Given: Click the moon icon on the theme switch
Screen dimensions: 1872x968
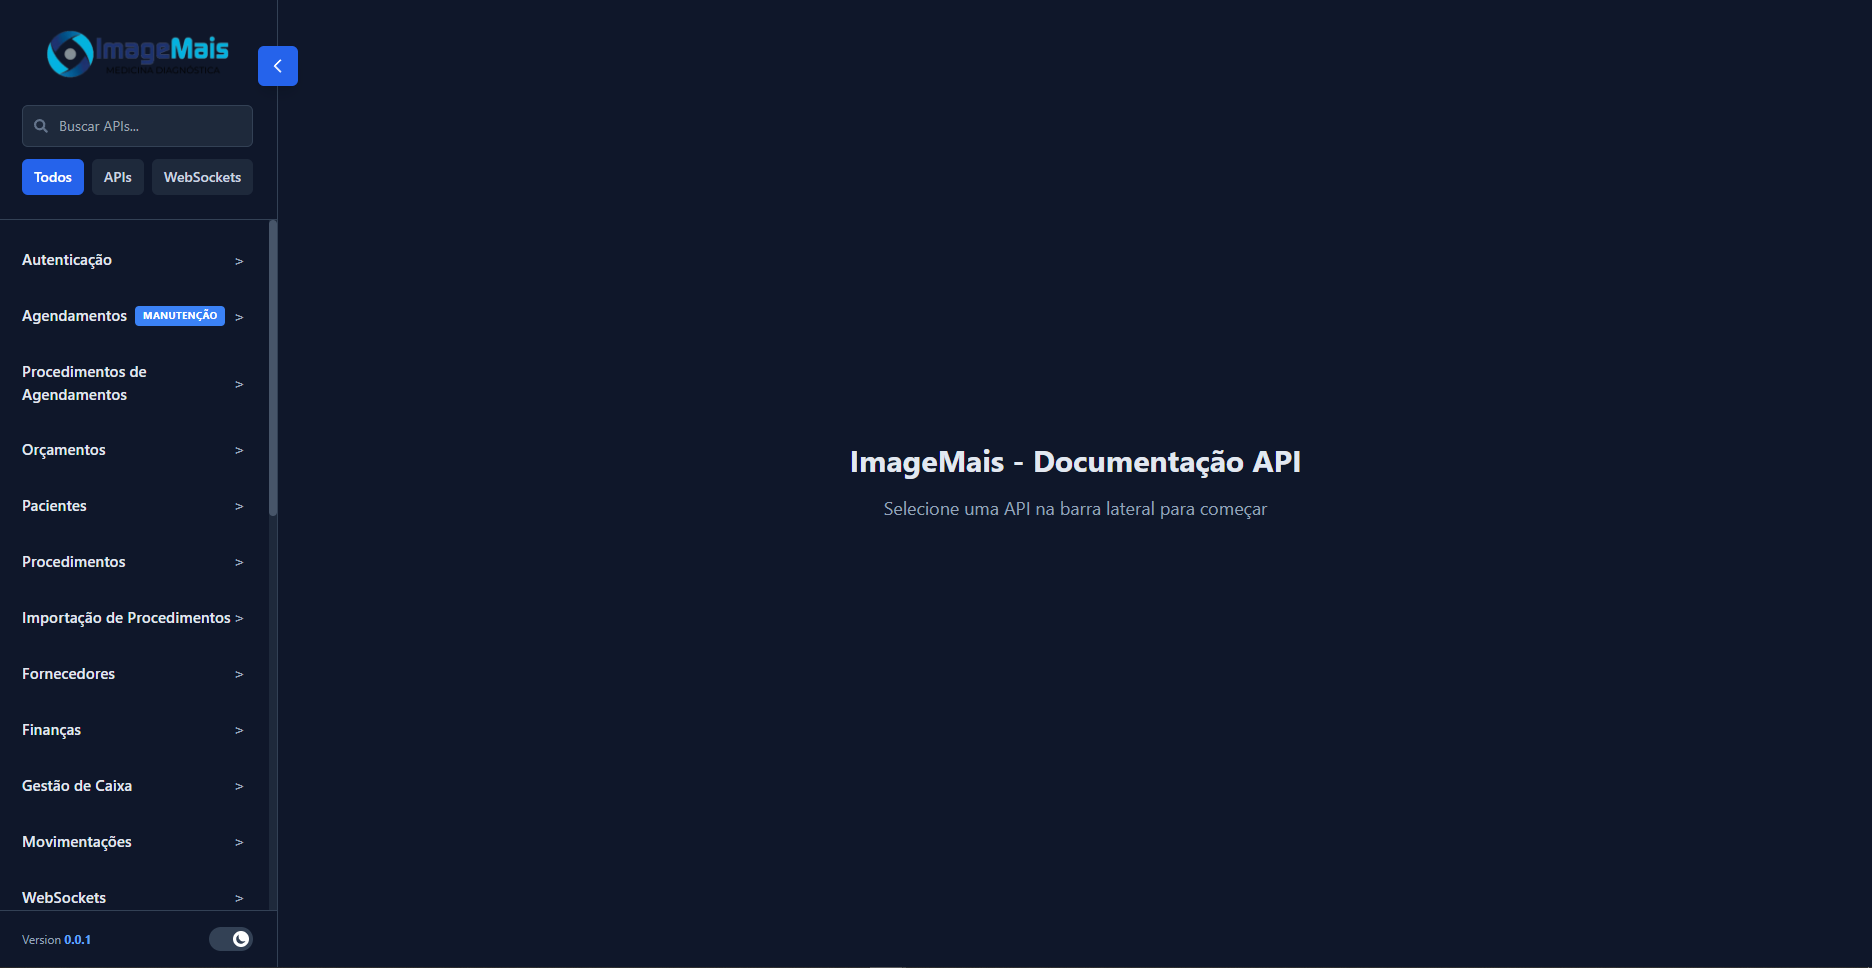Looking at the screenshot, I should click(241, 939).
